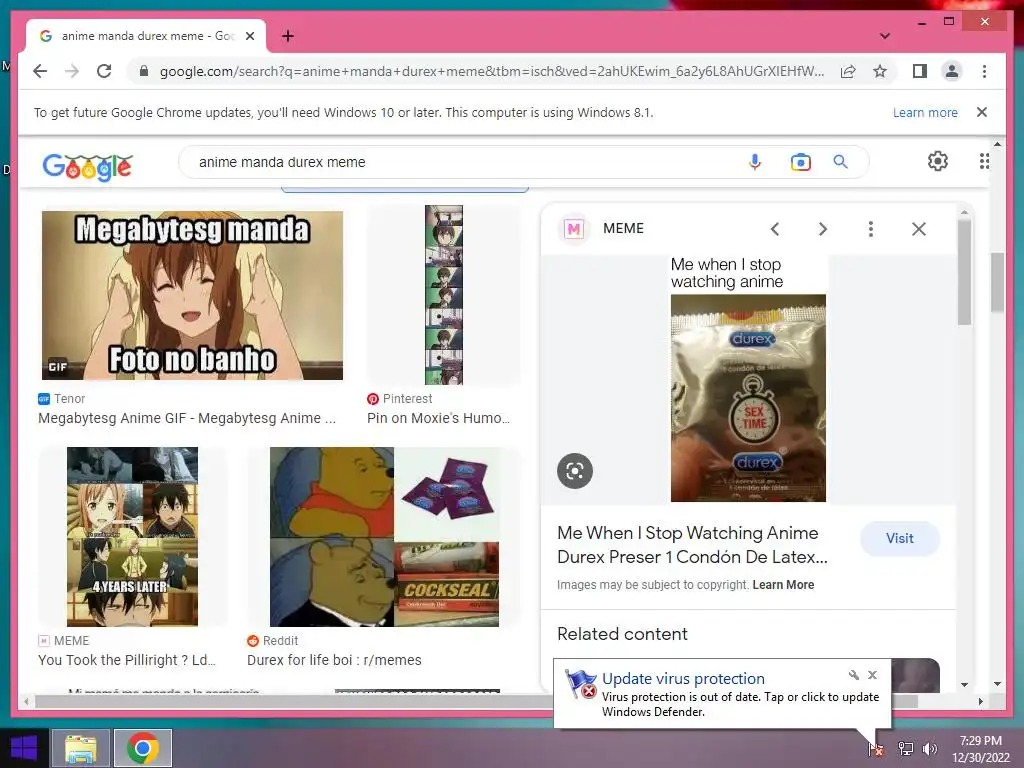1024x768 pixels.
Task: Open the Learn more link in the info bar
Action: (925, 112)
